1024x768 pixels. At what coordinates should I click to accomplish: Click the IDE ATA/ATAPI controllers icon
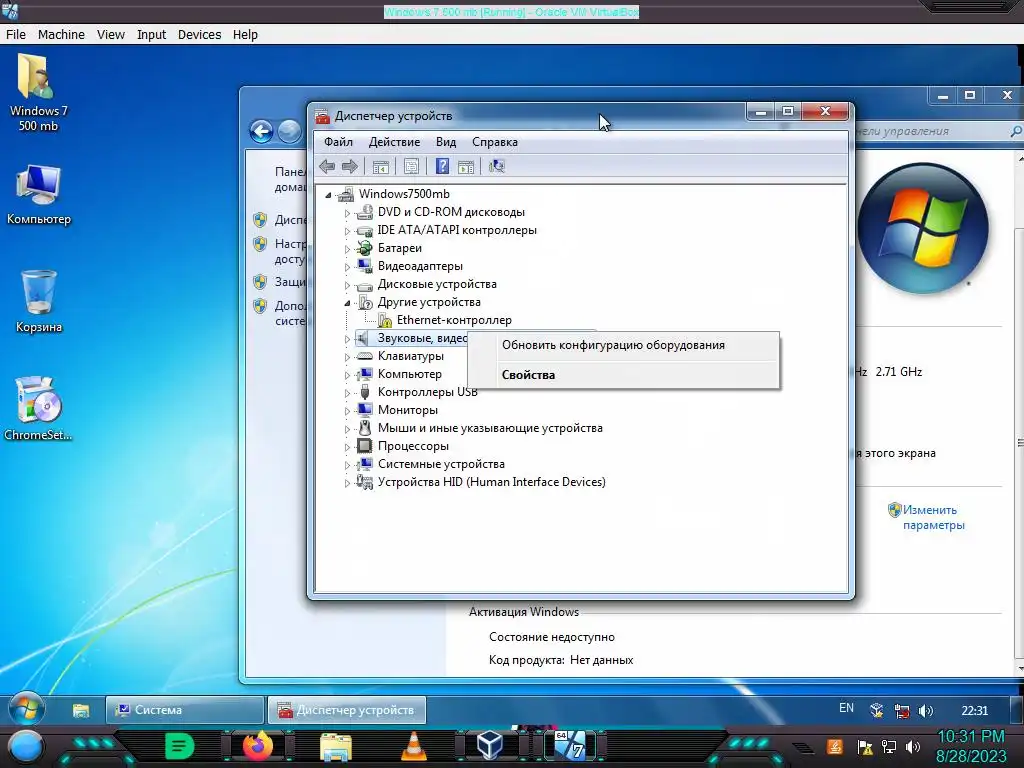tap(364, 231)
